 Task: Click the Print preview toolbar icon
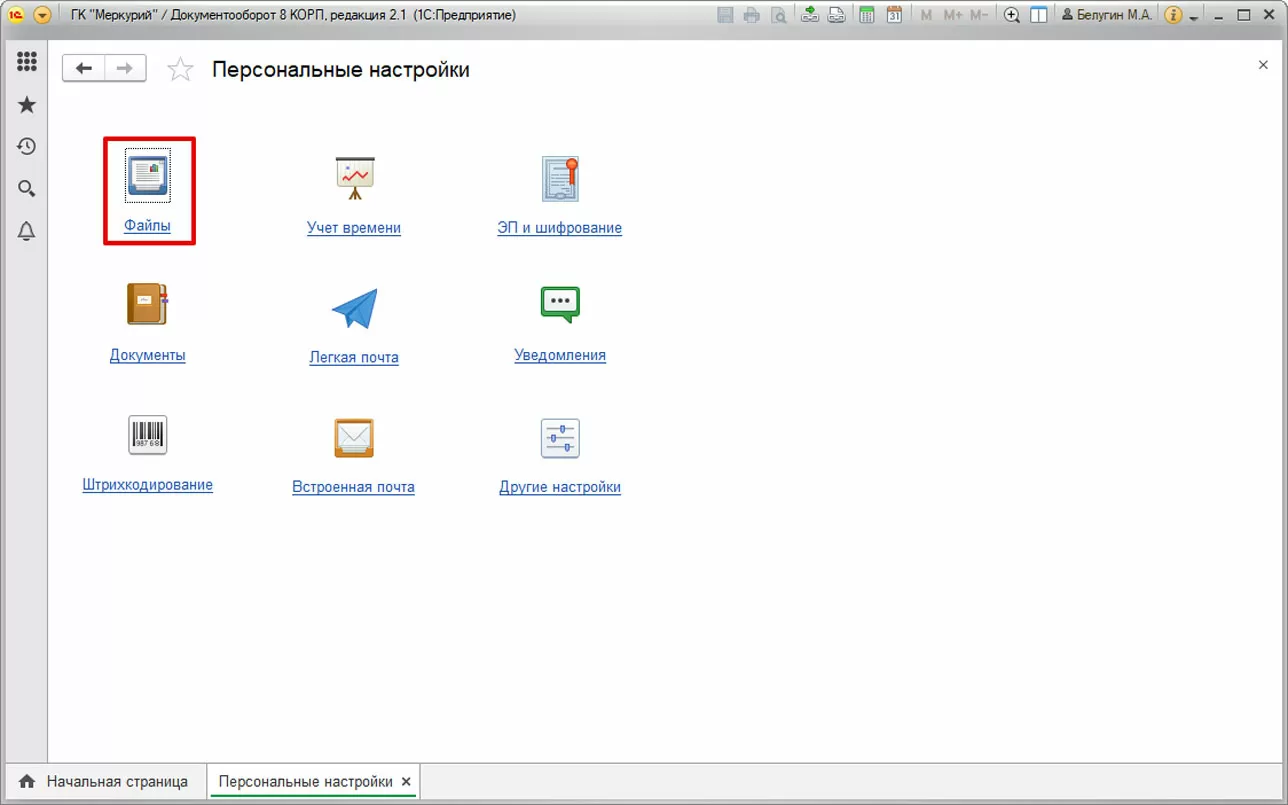[x=777, y=15]
